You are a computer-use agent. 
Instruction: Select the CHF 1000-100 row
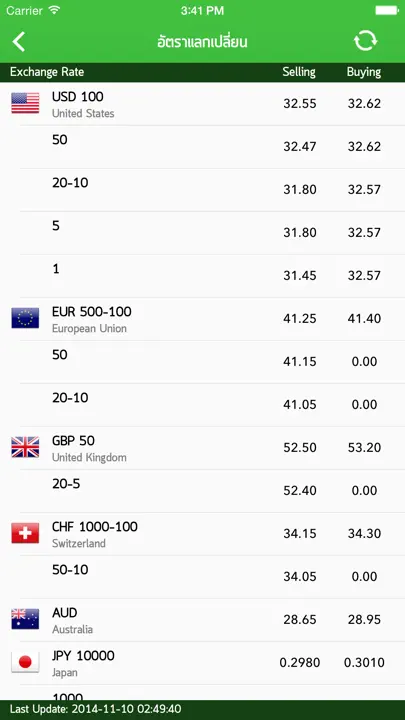coord(202,534)
